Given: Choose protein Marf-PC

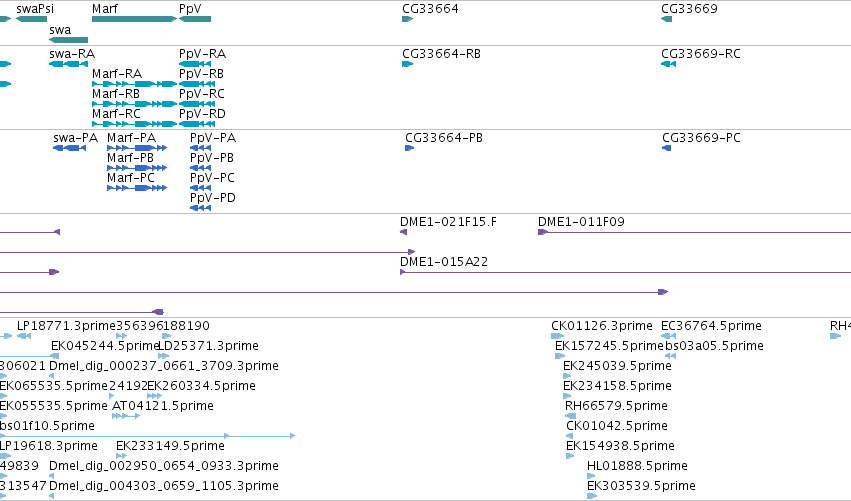Looking at the screenshot, I should [x=131, y=178].
